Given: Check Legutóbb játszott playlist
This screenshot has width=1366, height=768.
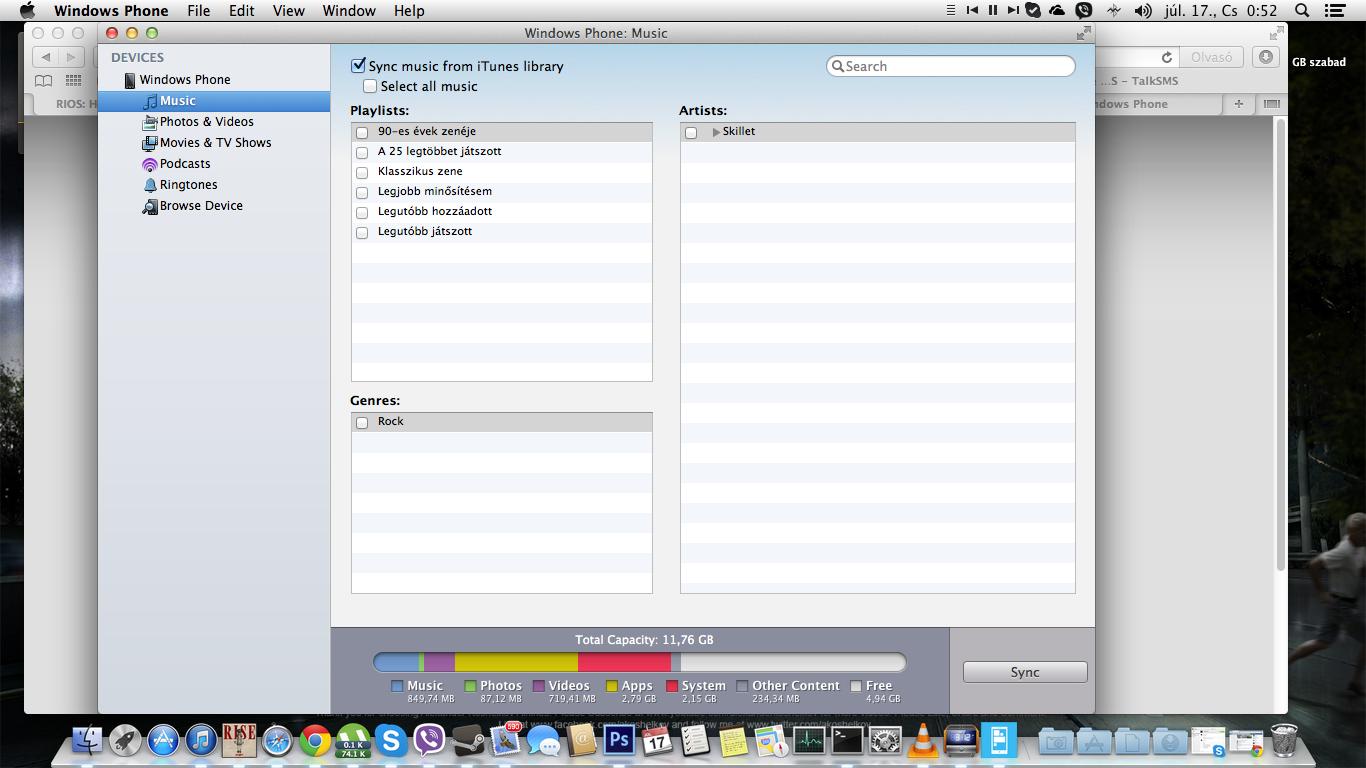Looking at the screenshot, I should [362, 232].
